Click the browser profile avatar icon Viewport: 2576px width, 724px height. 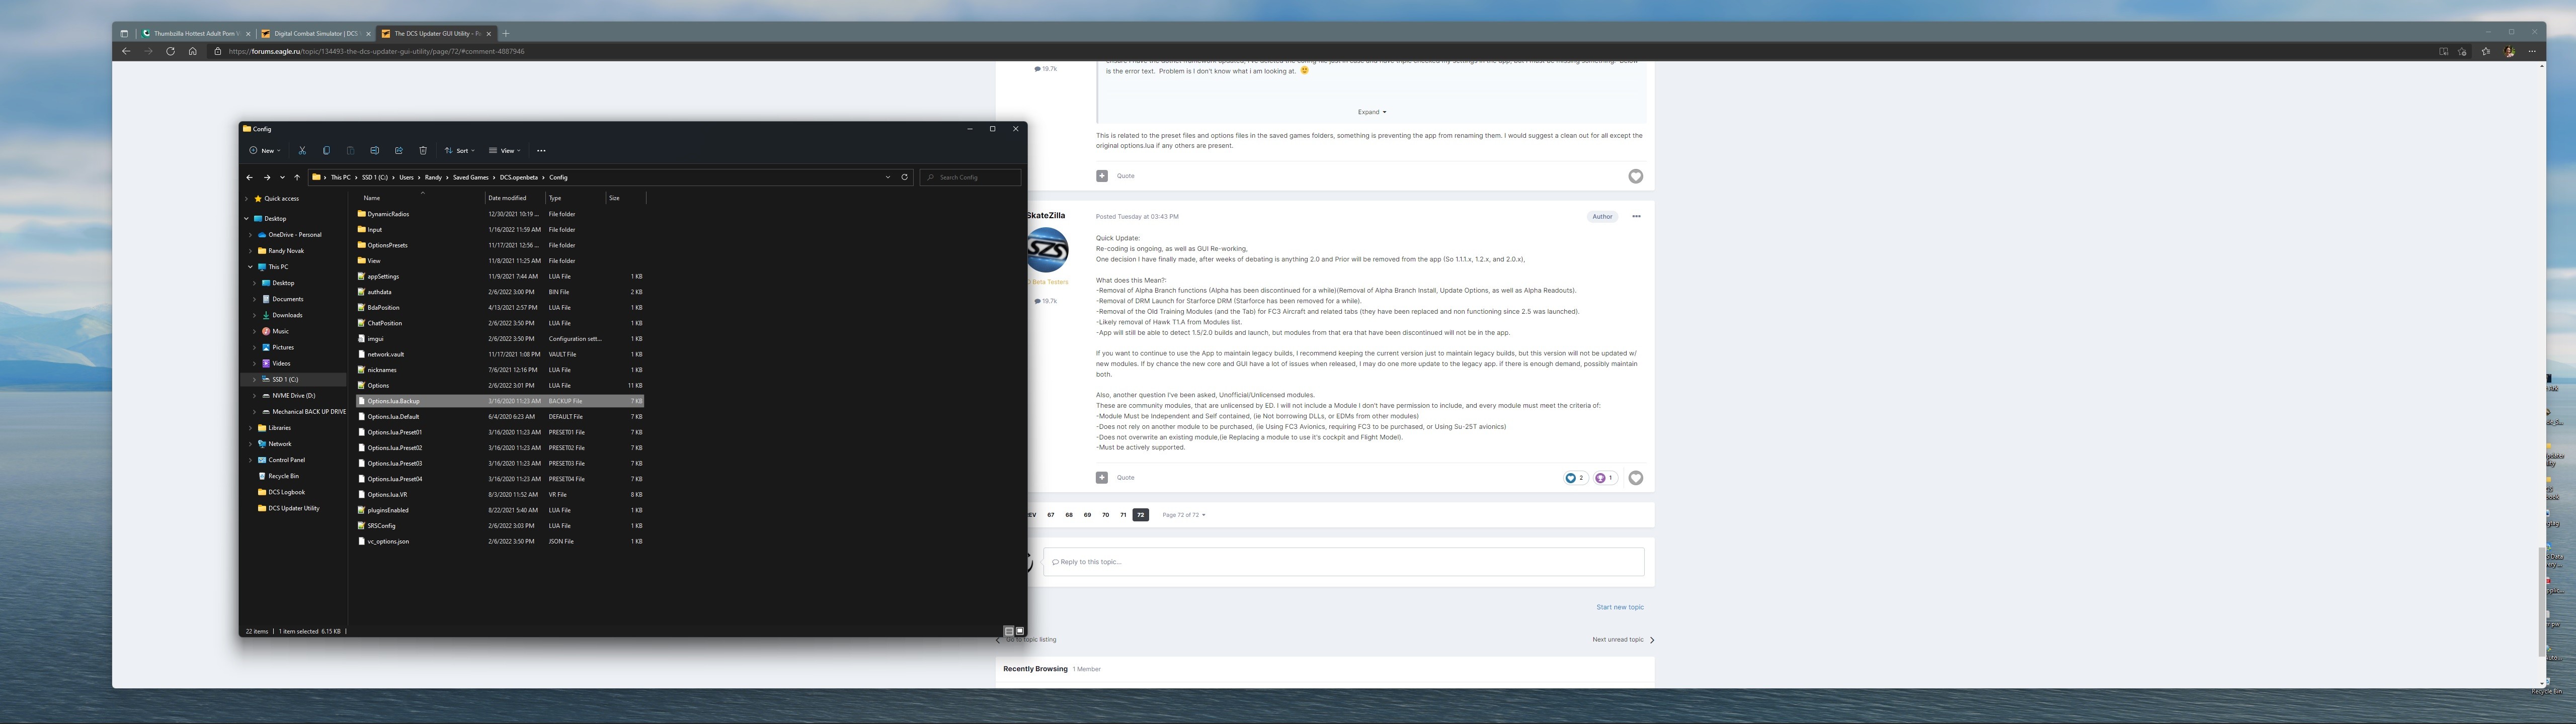(x=2509, y=51)
